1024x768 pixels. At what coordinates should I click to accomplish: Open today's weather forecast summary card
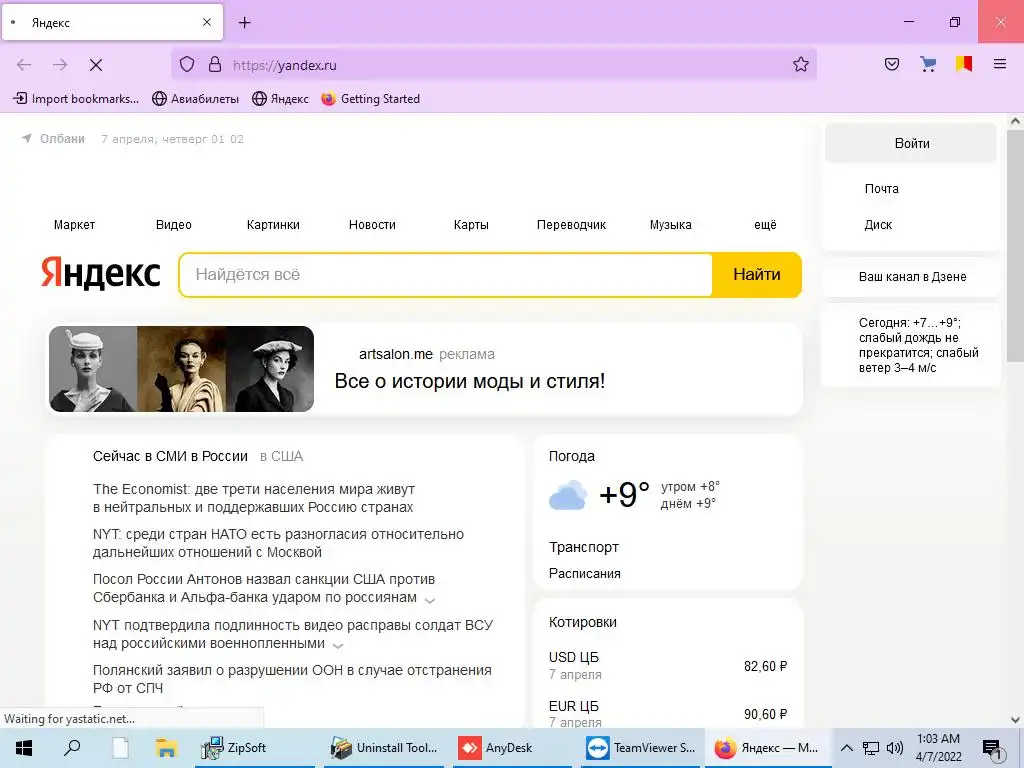pos(912,345)
